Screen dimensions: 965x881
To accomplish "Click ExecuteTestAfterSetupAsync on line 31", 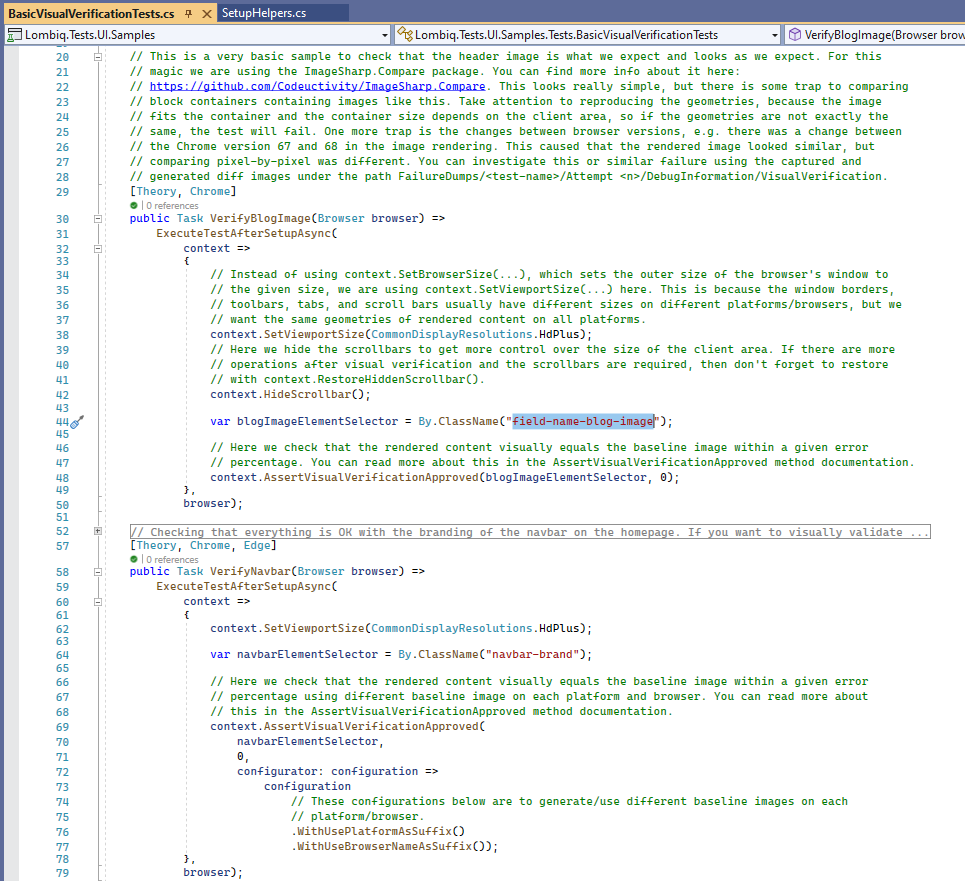I will point(244,234).
